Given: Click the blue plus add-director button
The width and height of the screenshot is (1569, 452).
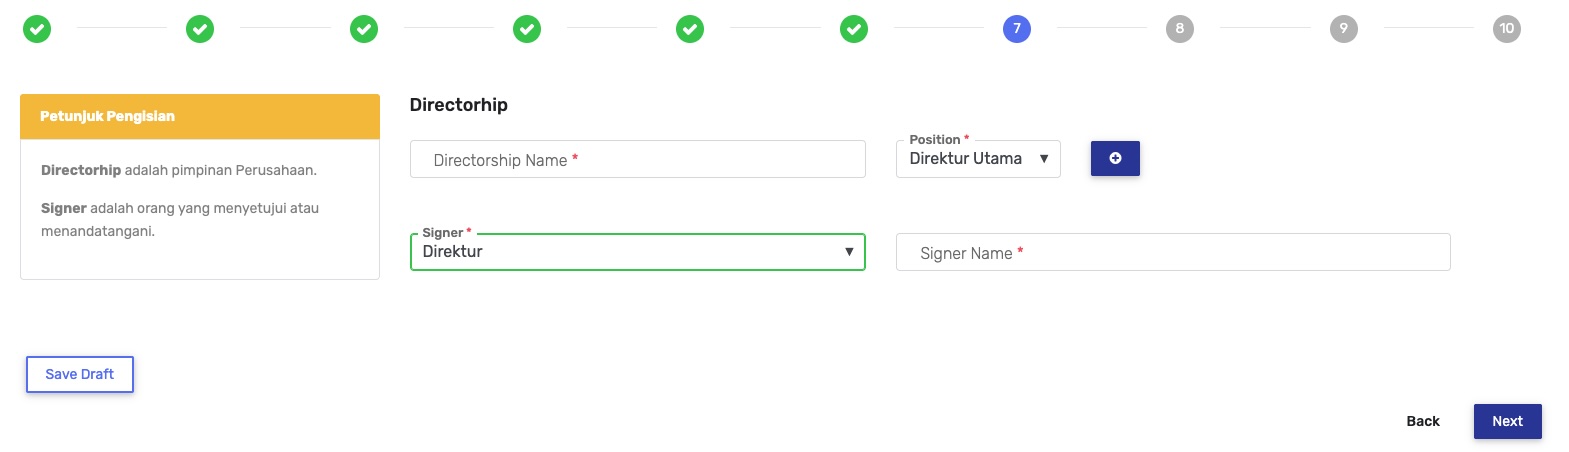Looking at the screenshot, I should pyautogui.click(x=1115, y=158).
